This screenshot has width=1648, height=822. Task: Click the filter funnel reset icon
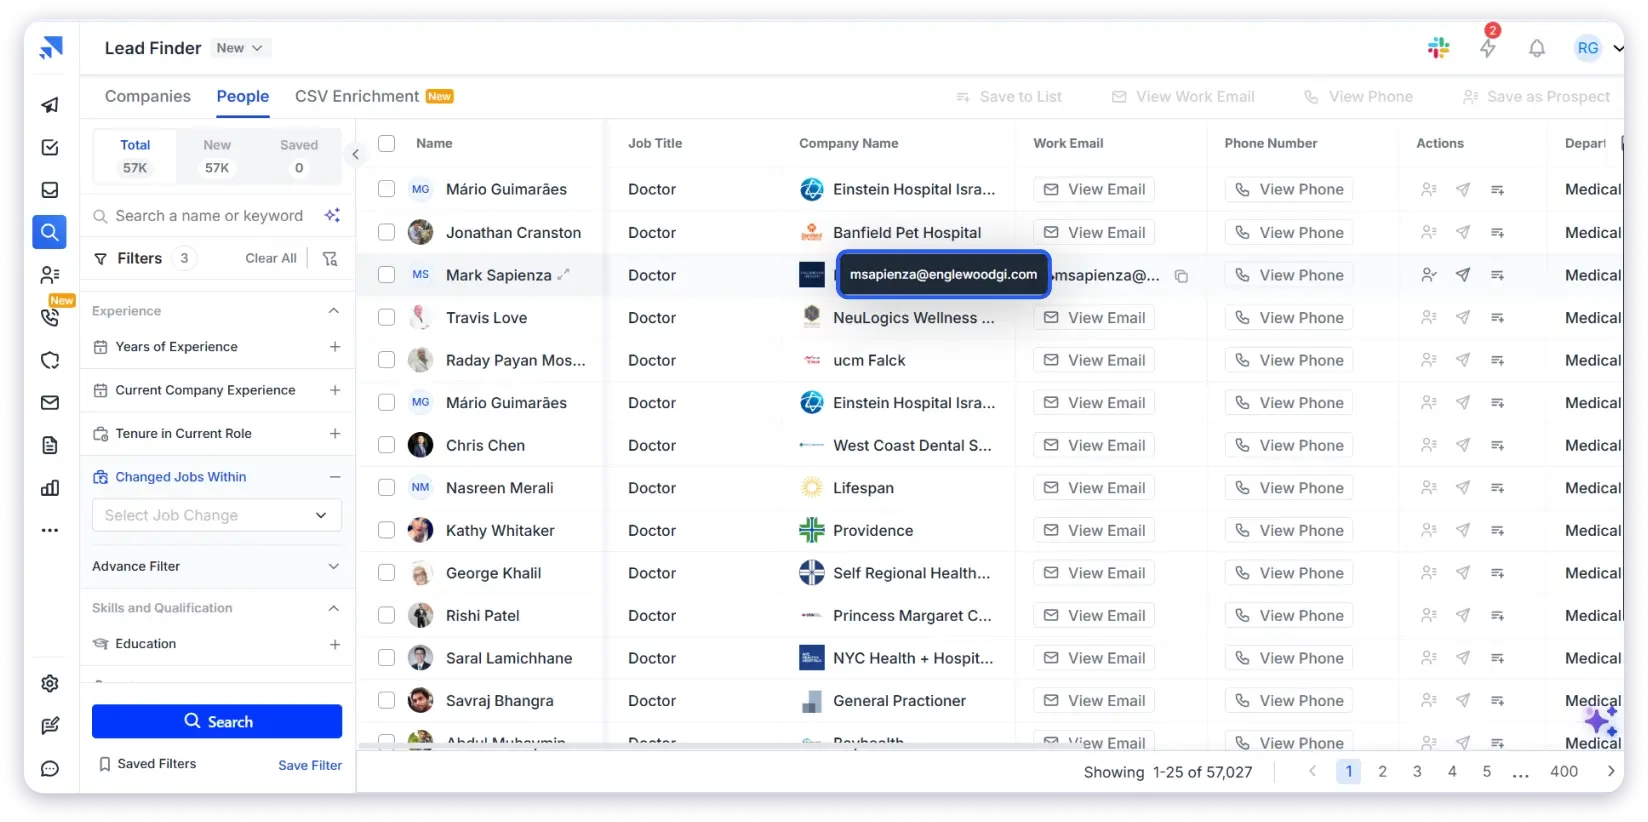[x=330, y=258]
